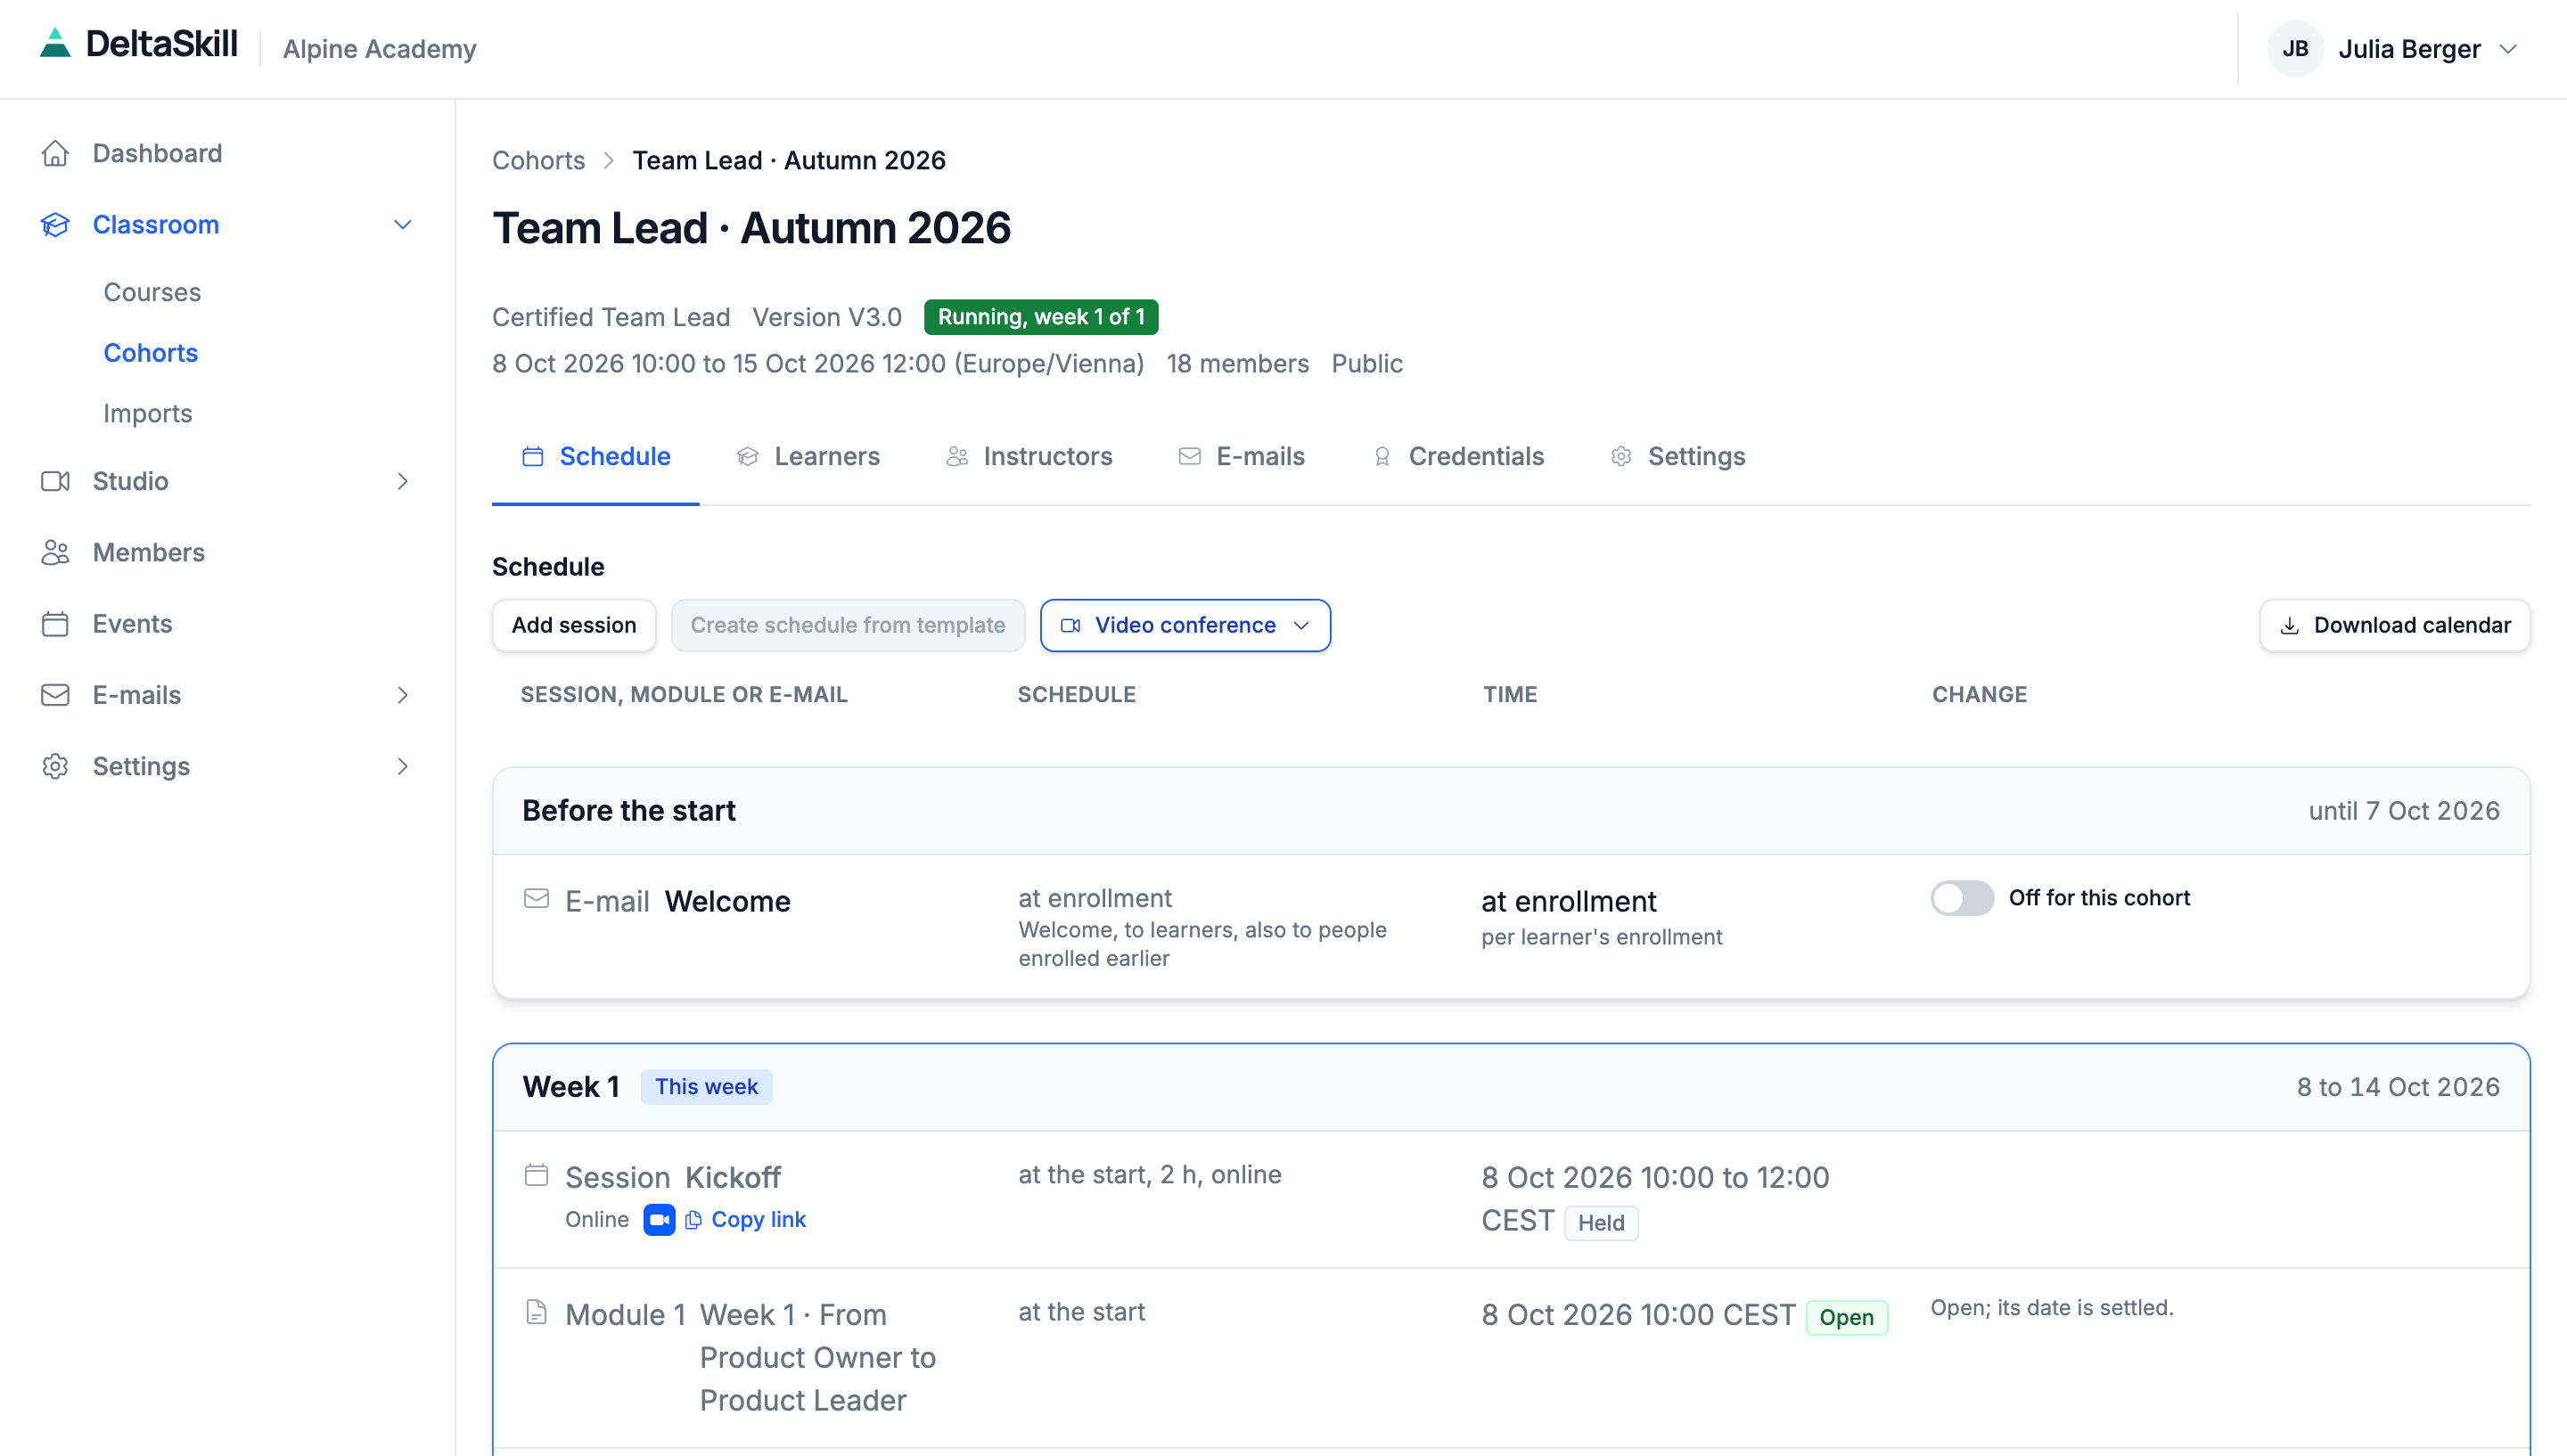The image size is (2567, 1456).
Task: Open the Credentials tab
Action: (x=1458, y=456)
